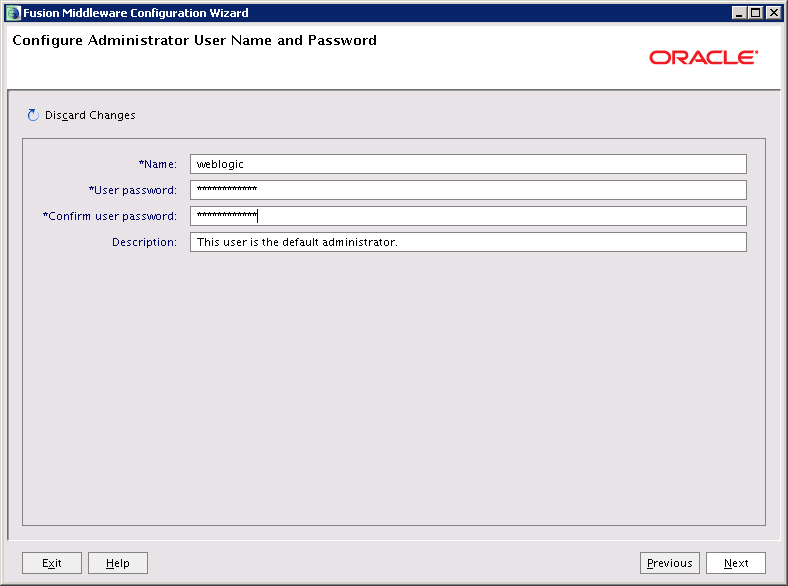Screen dimensions: 788x586
Task: Click the Description label text
Action: coord(144,242)
